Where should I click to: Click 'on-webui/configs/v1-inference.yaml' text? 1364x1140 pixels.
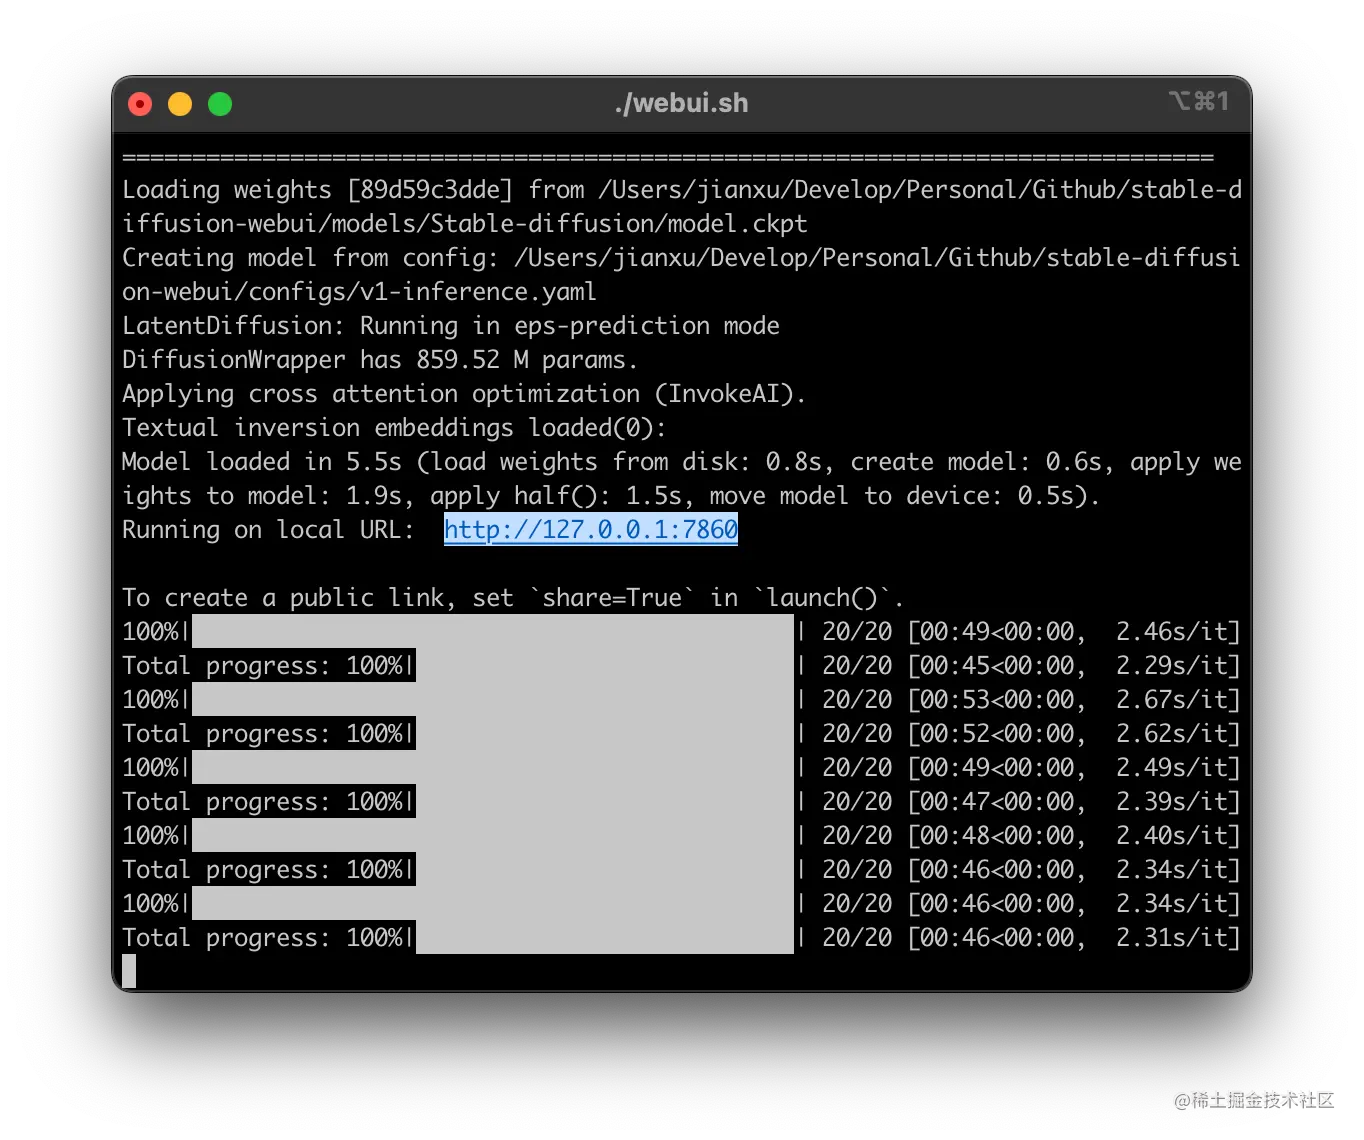359,292
